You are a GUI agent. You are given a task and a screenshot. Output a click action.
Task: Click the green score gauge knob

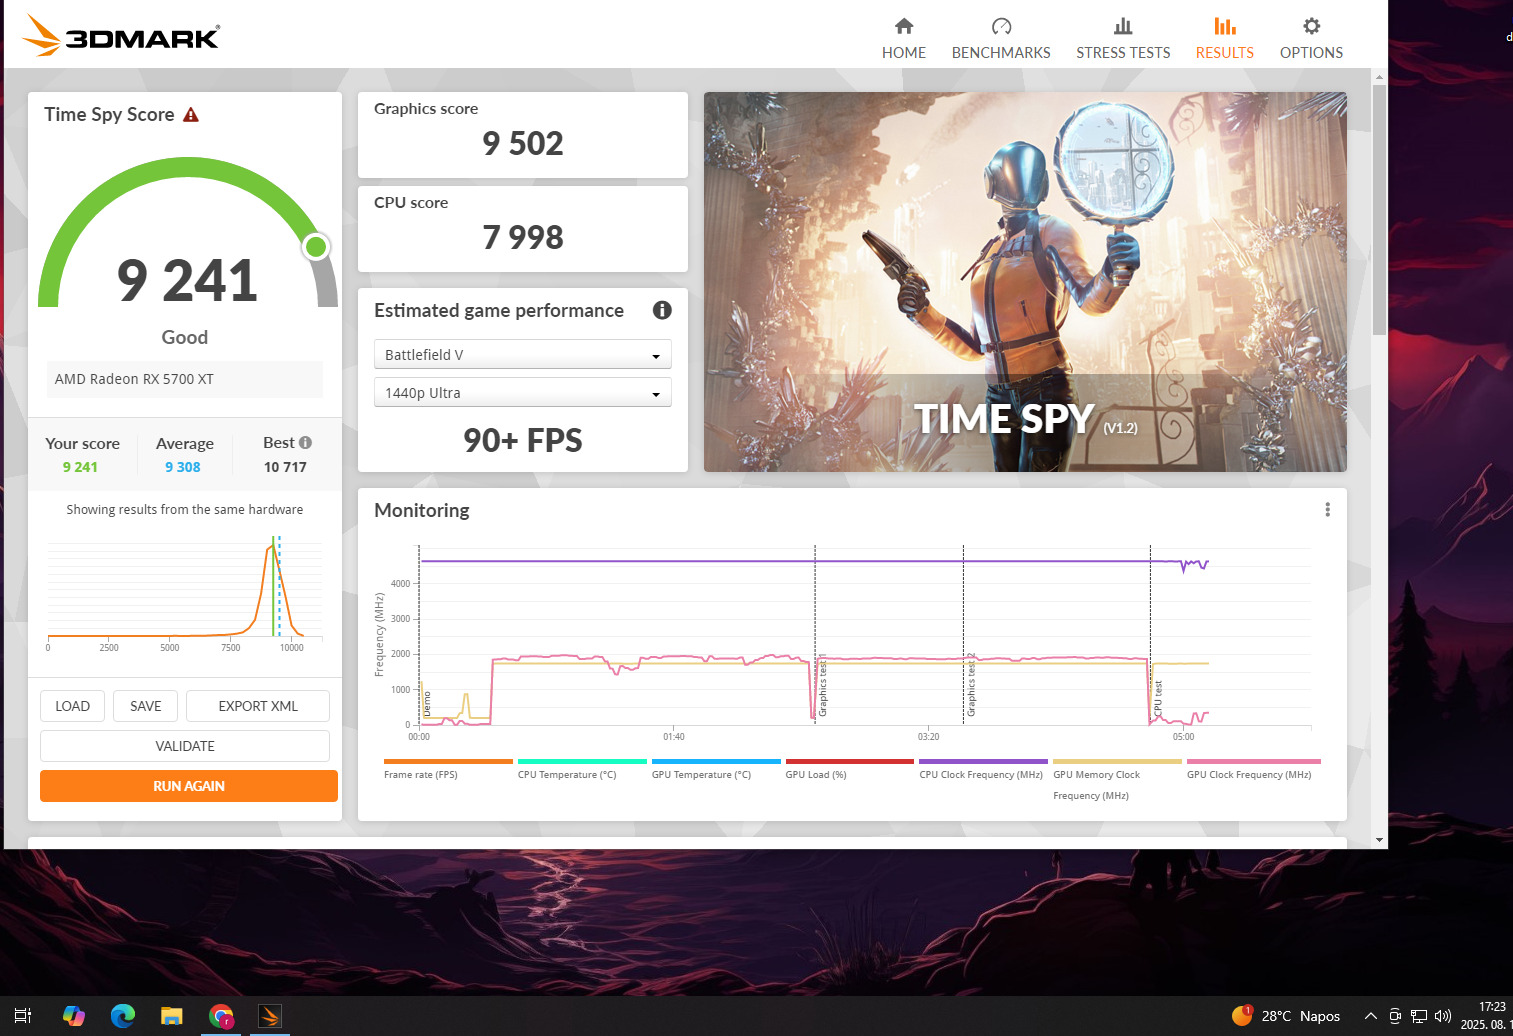316,246
